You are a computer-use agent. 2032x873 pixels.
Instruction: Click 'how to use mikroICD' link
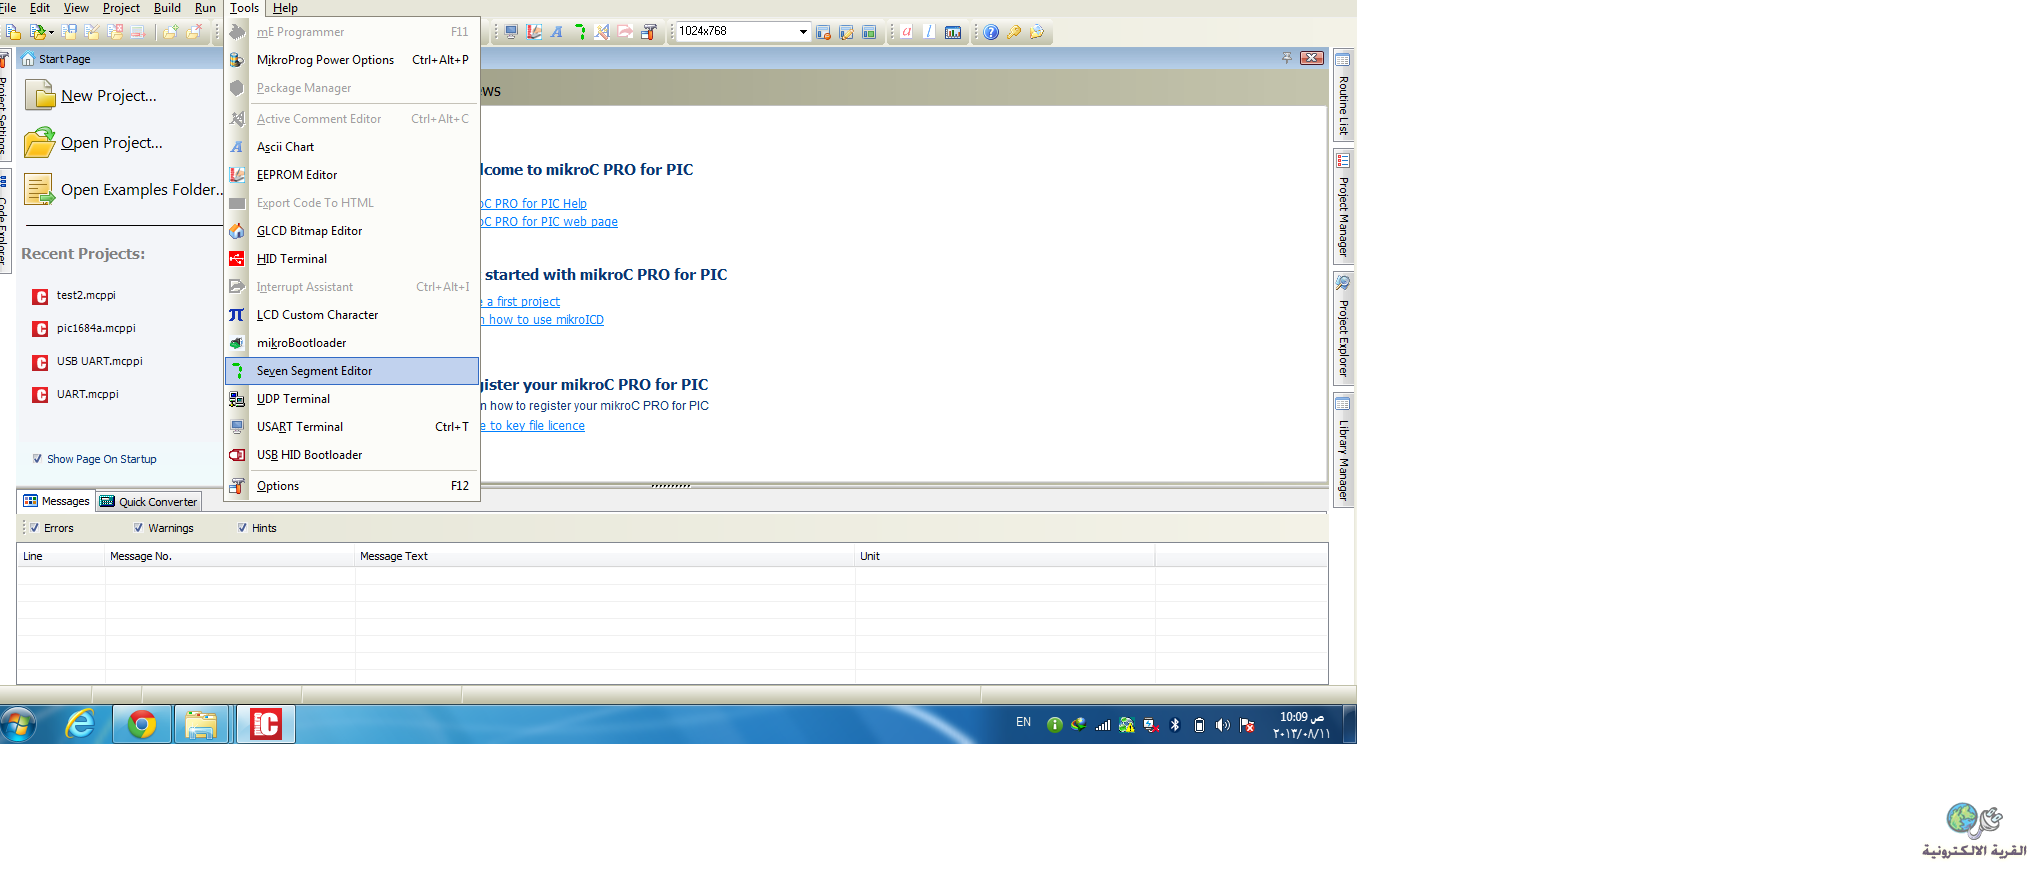coord(546,320)
